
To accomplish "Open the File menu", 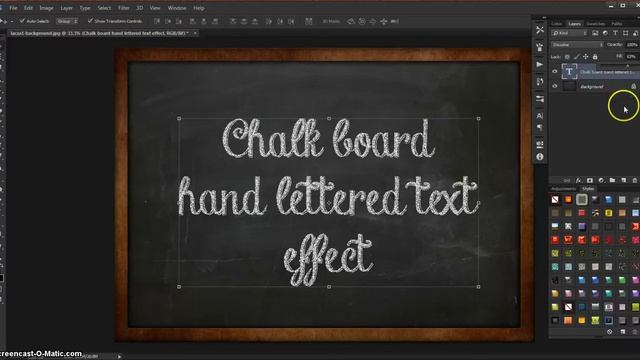I will tap(13, 8).
